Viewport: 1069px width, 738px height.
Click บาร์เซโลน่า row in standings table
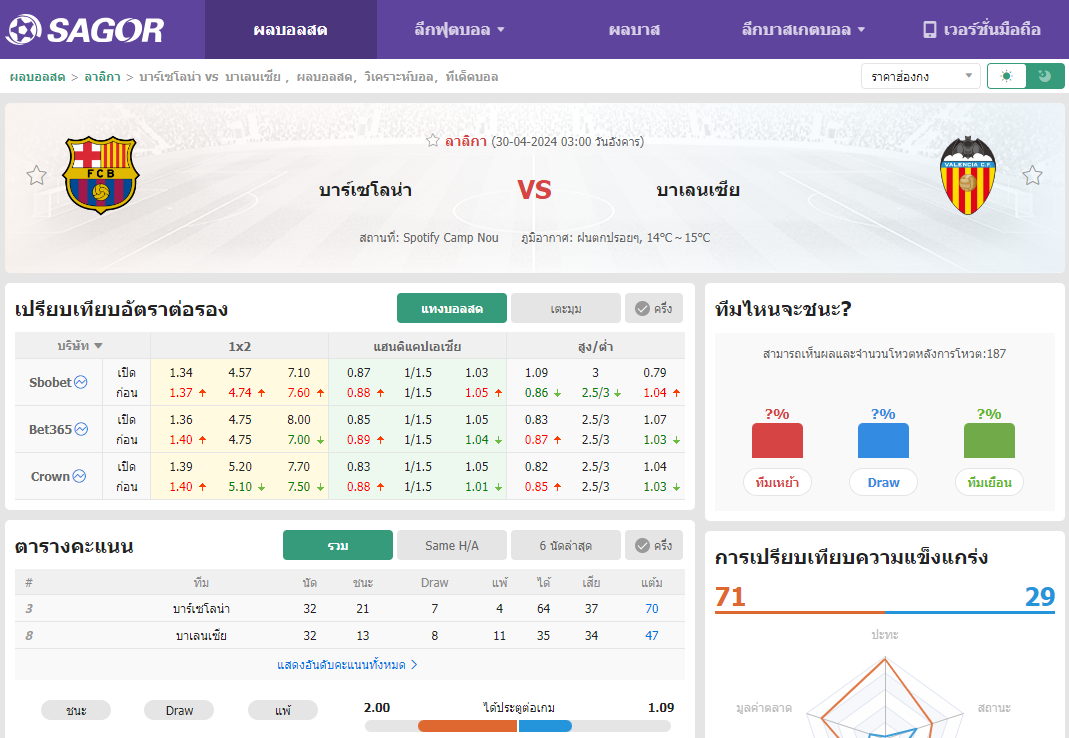350,608
